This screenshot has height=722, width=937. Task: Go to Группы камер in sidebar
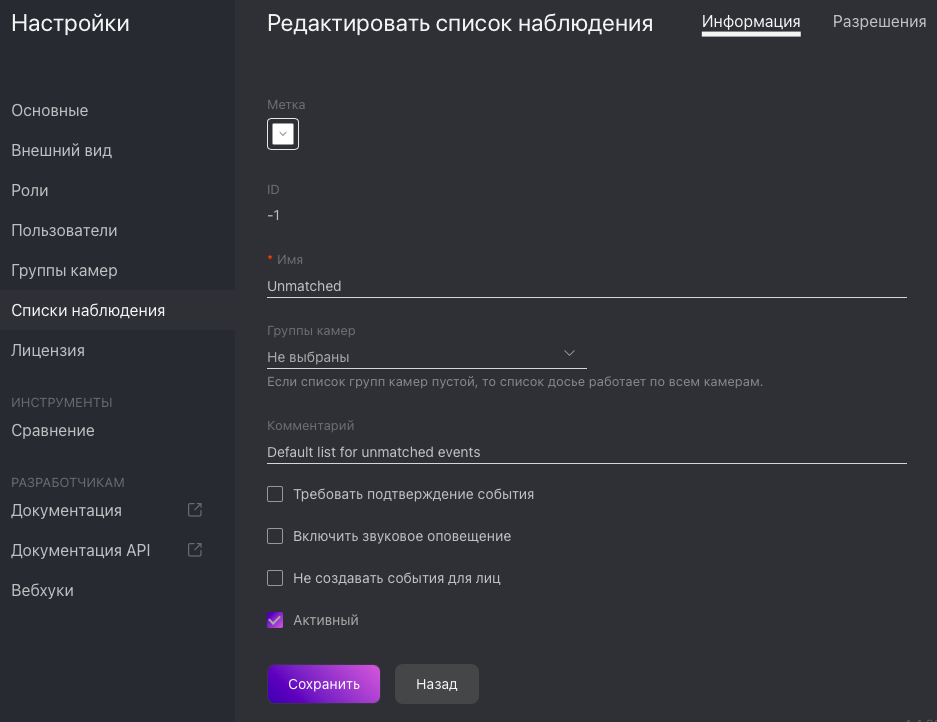(65, 270)
